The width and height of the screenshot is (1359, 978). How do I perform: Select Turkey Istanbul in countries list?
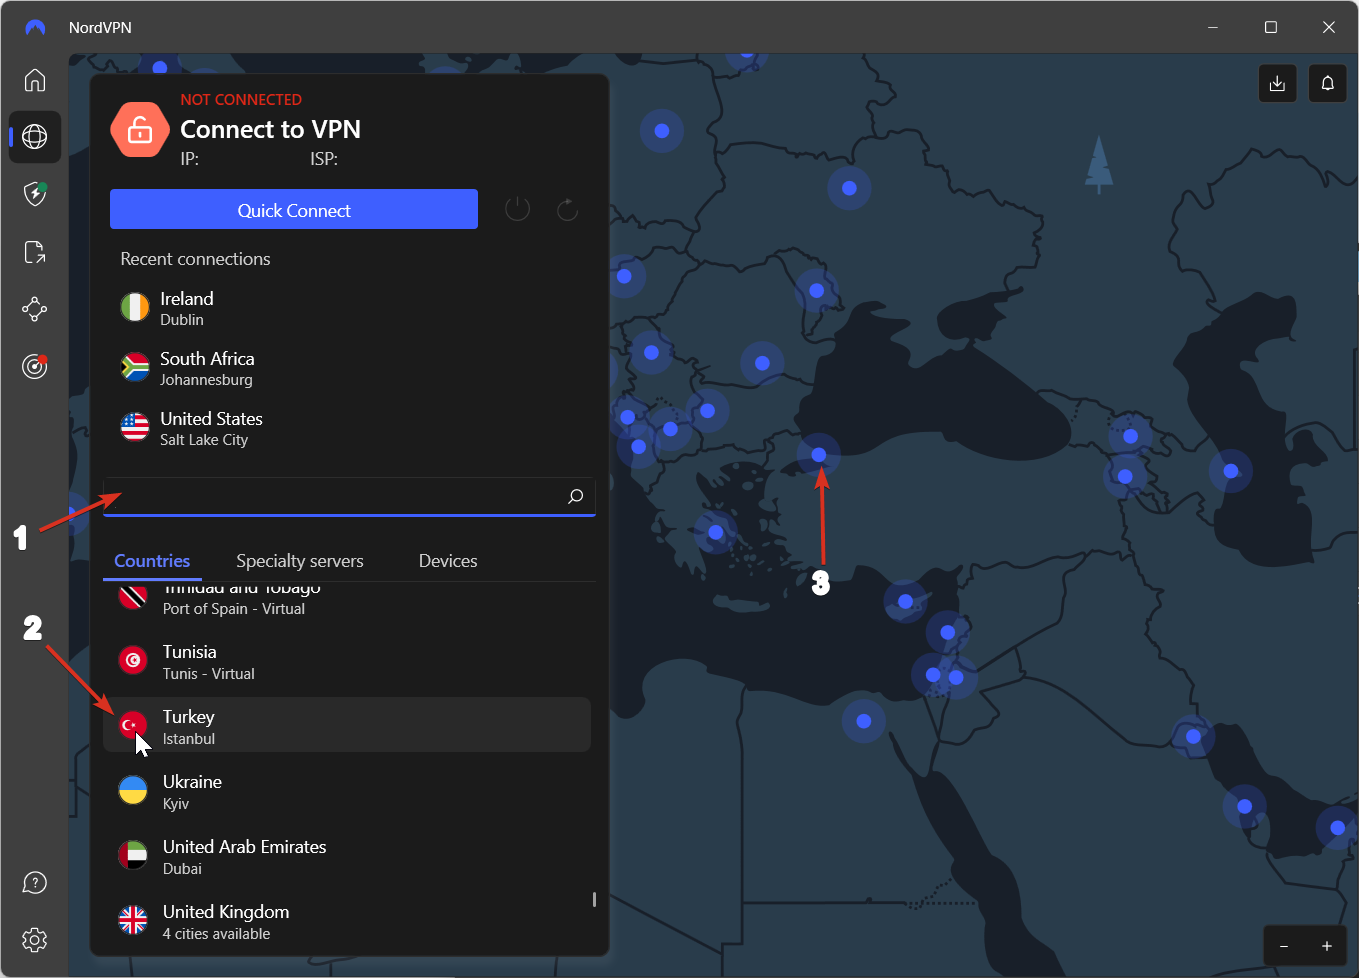tap(347, 725)
